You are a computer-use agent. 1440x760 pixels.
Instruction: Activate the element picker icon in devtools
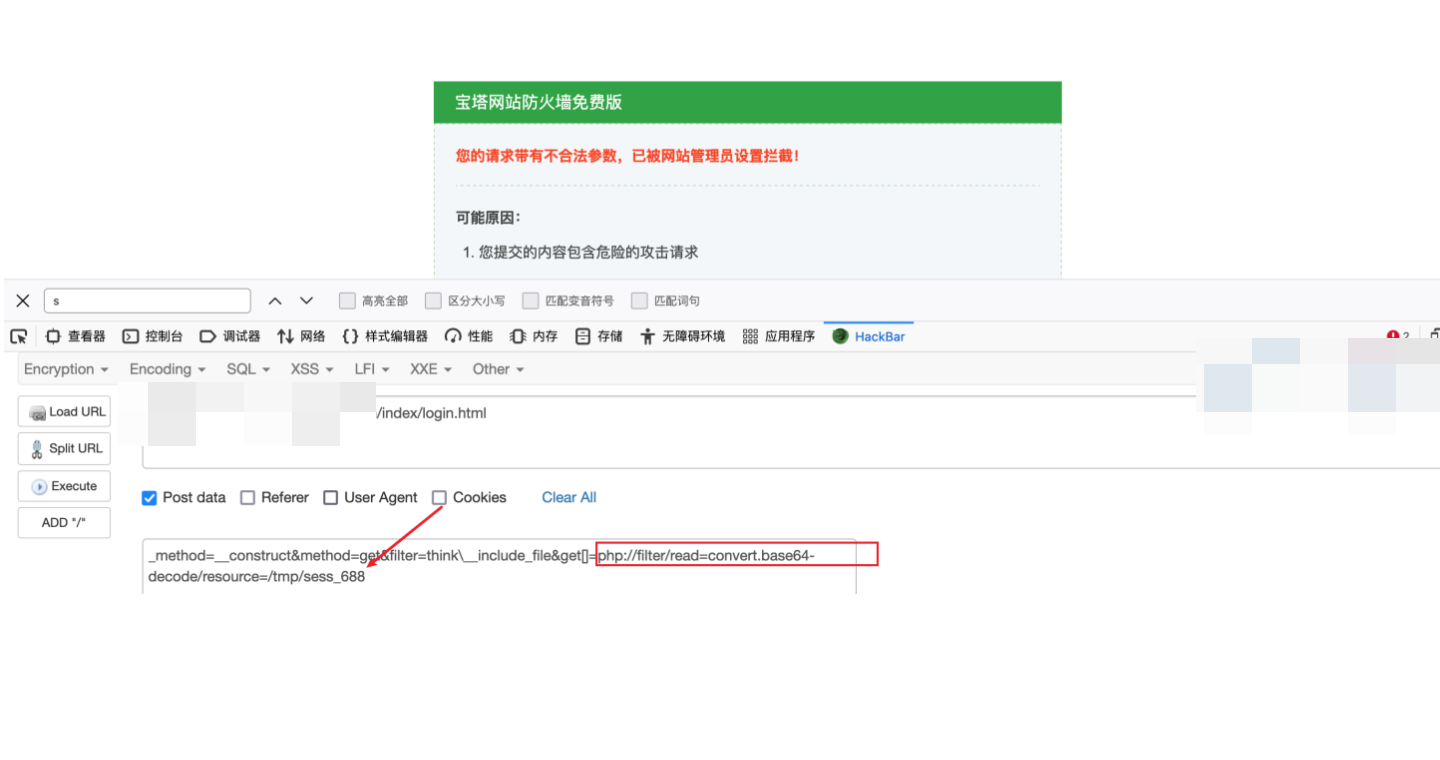click(x=18, y=336)
